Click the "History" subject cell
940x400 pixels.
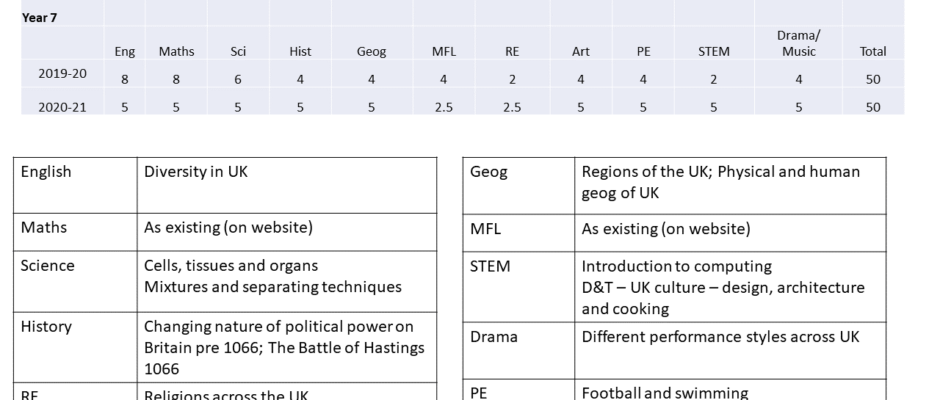[x=47, y=325]
